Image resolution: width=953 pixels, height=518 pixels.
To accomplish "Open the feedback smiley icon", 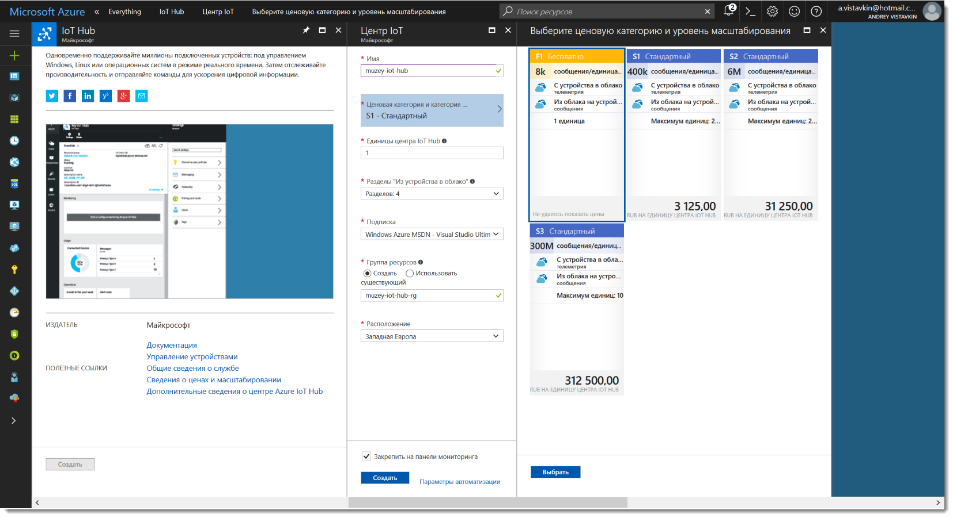I will pos(794,11).
